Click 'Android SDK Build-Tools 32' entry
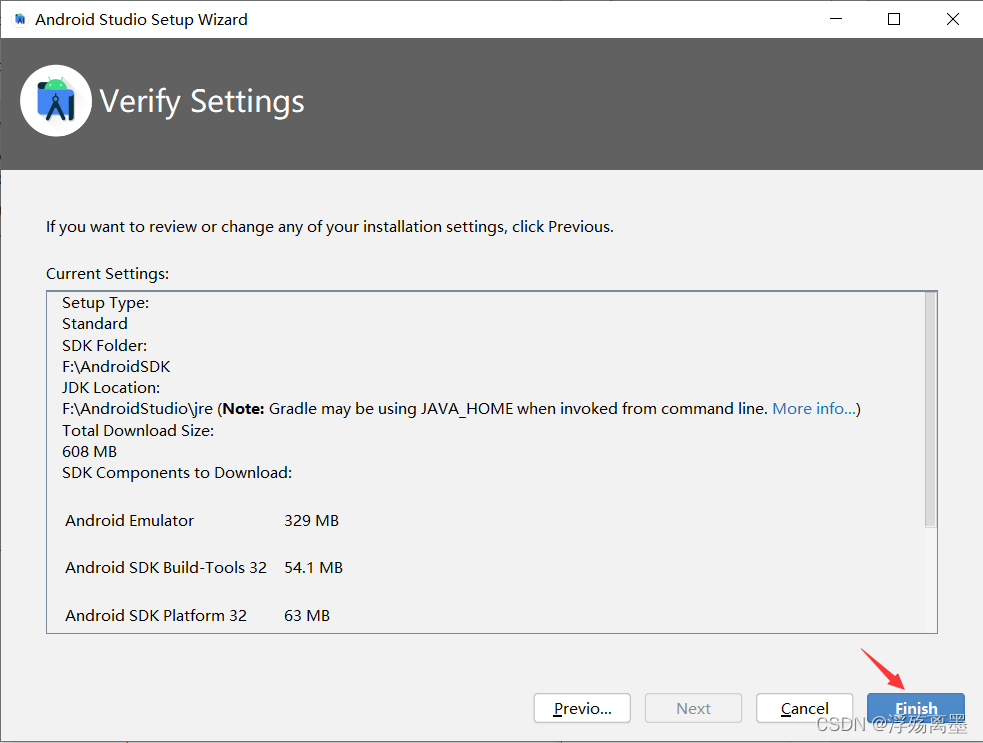 coord(166,567)
